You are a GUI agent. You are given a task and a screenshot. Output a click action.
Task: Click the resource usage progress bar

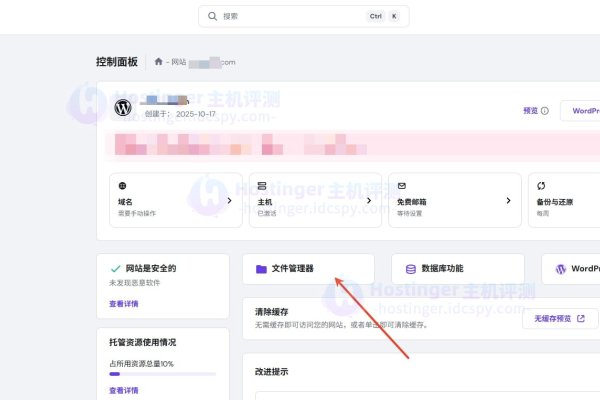pos(163,374)
